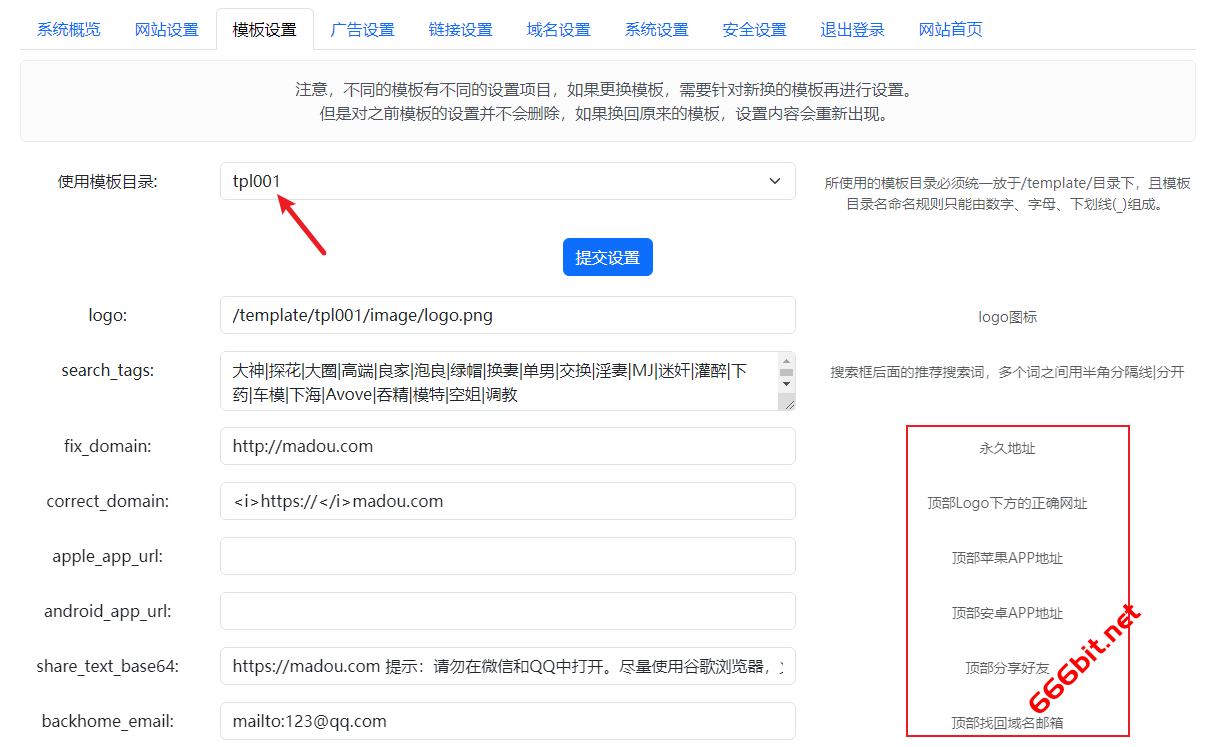
Task: Click the 退出登录 link
Action: (x=852, y=29)
